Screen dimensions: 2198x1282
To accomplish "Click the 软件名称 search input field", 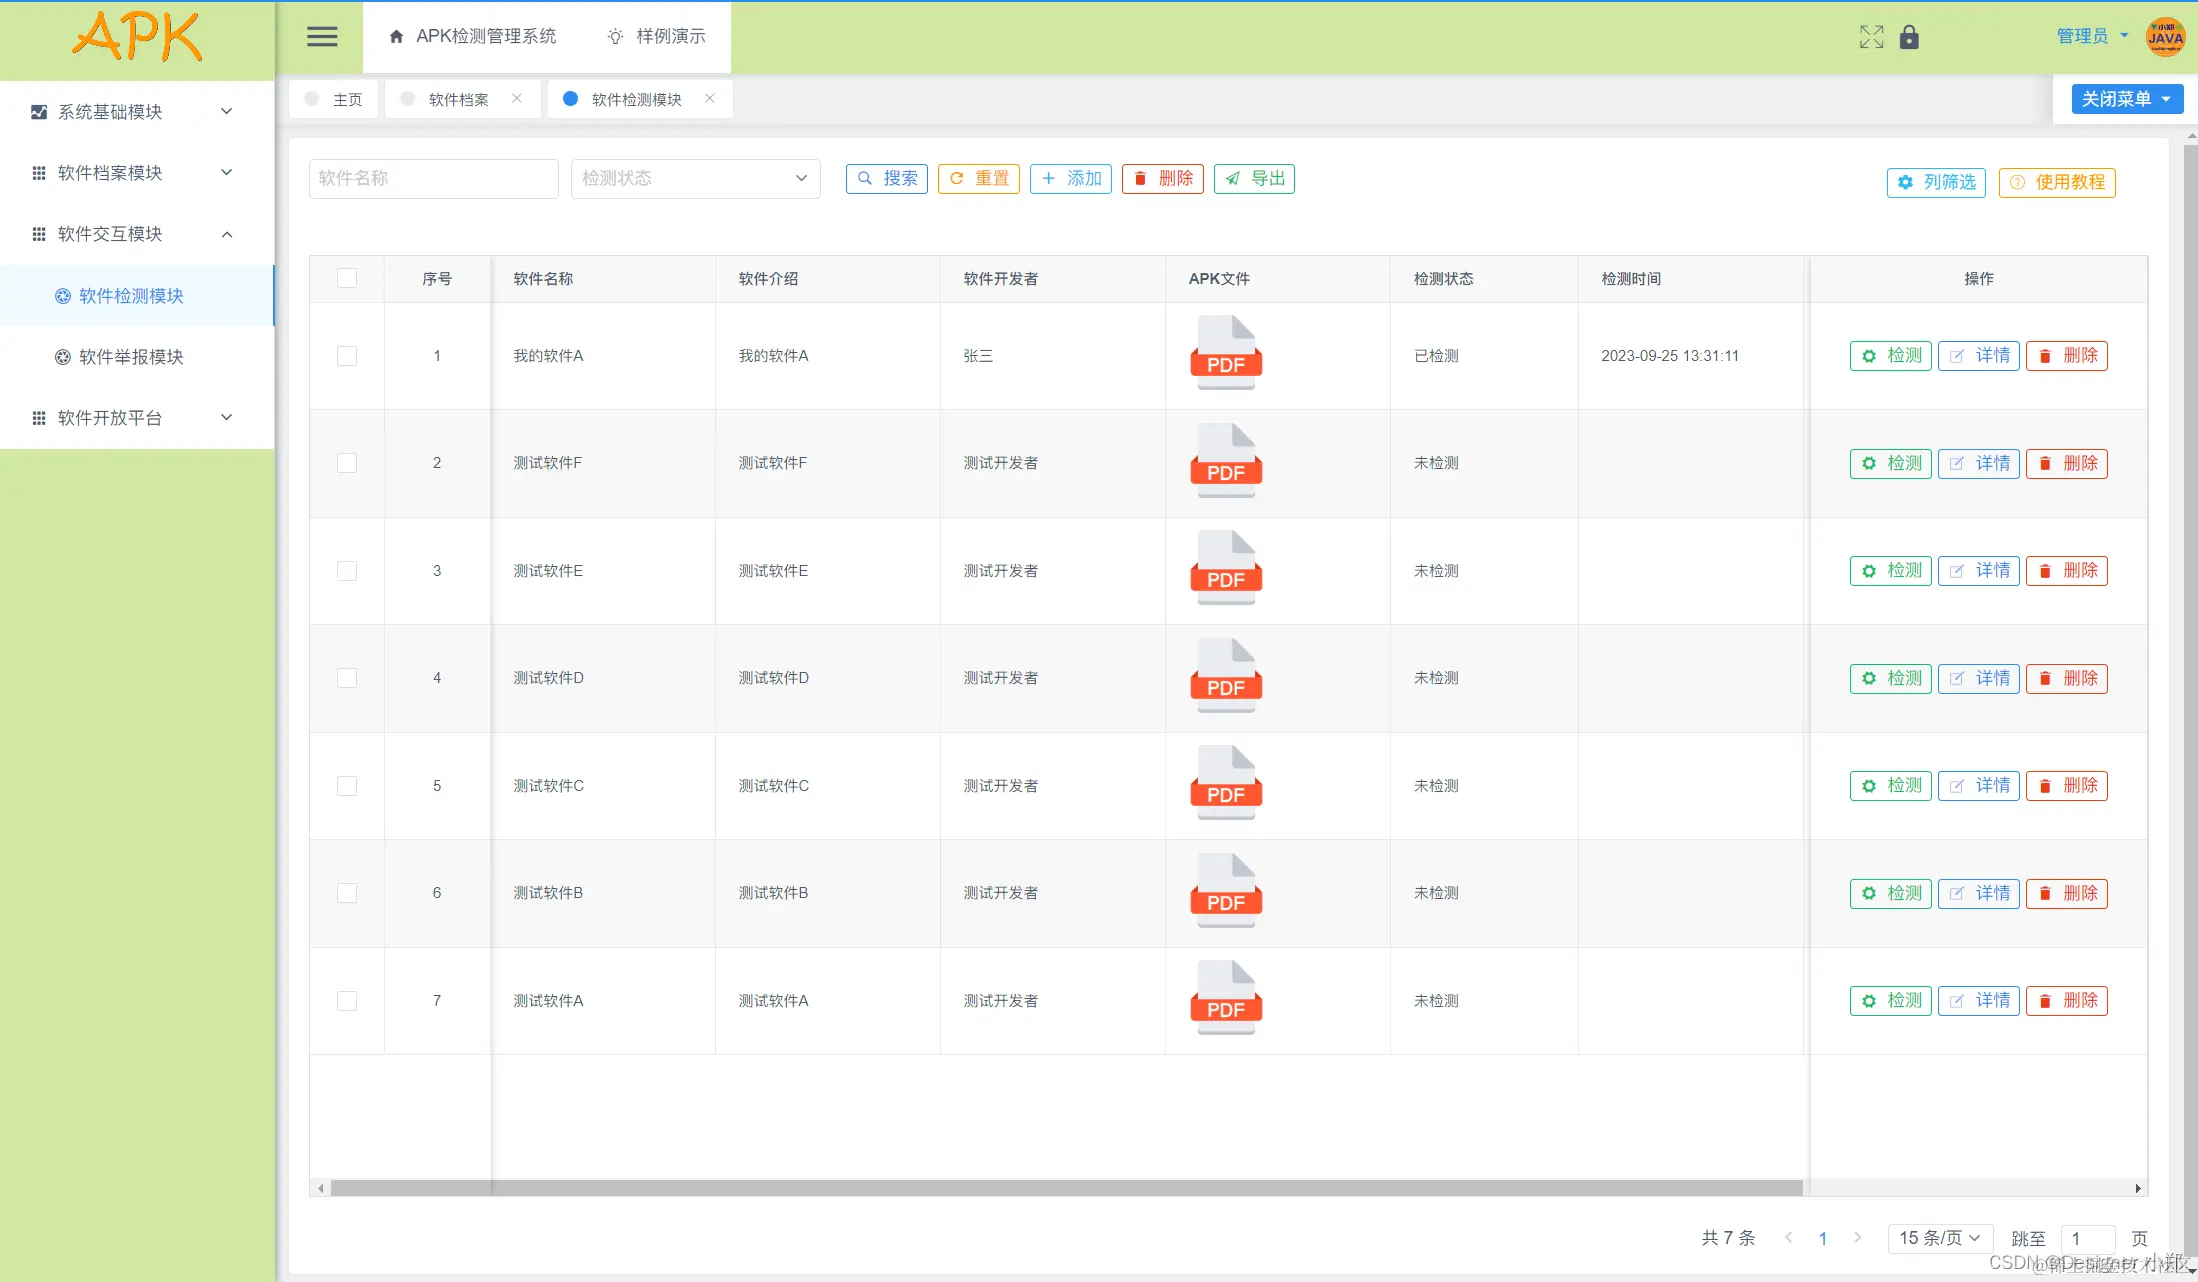I will click(x=433, y=178).
